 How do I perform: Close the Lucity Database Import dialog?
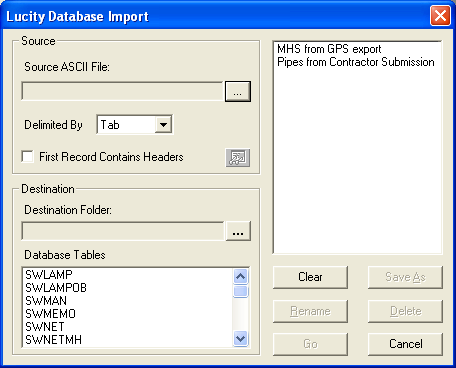tap(440, 16)
